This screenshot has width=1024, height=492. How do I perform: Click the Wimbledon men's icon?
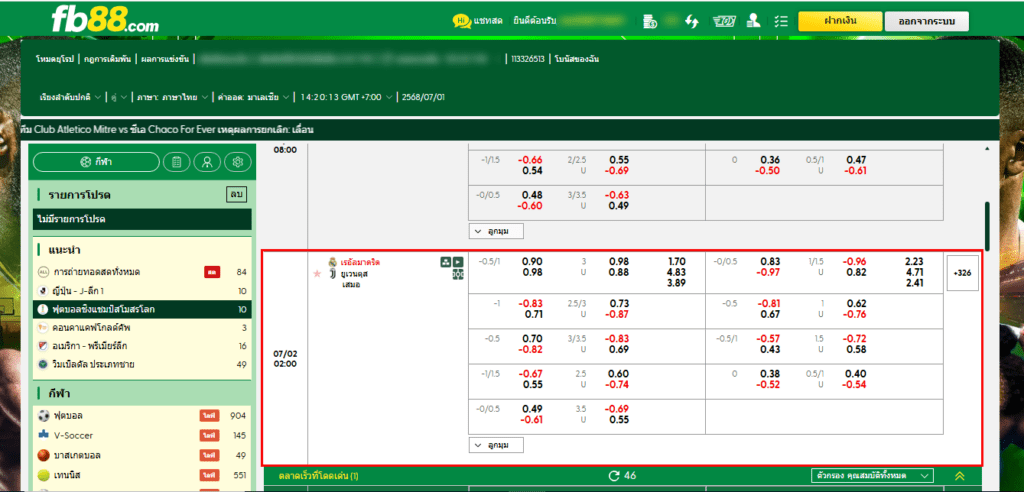[x=43, y=364]
